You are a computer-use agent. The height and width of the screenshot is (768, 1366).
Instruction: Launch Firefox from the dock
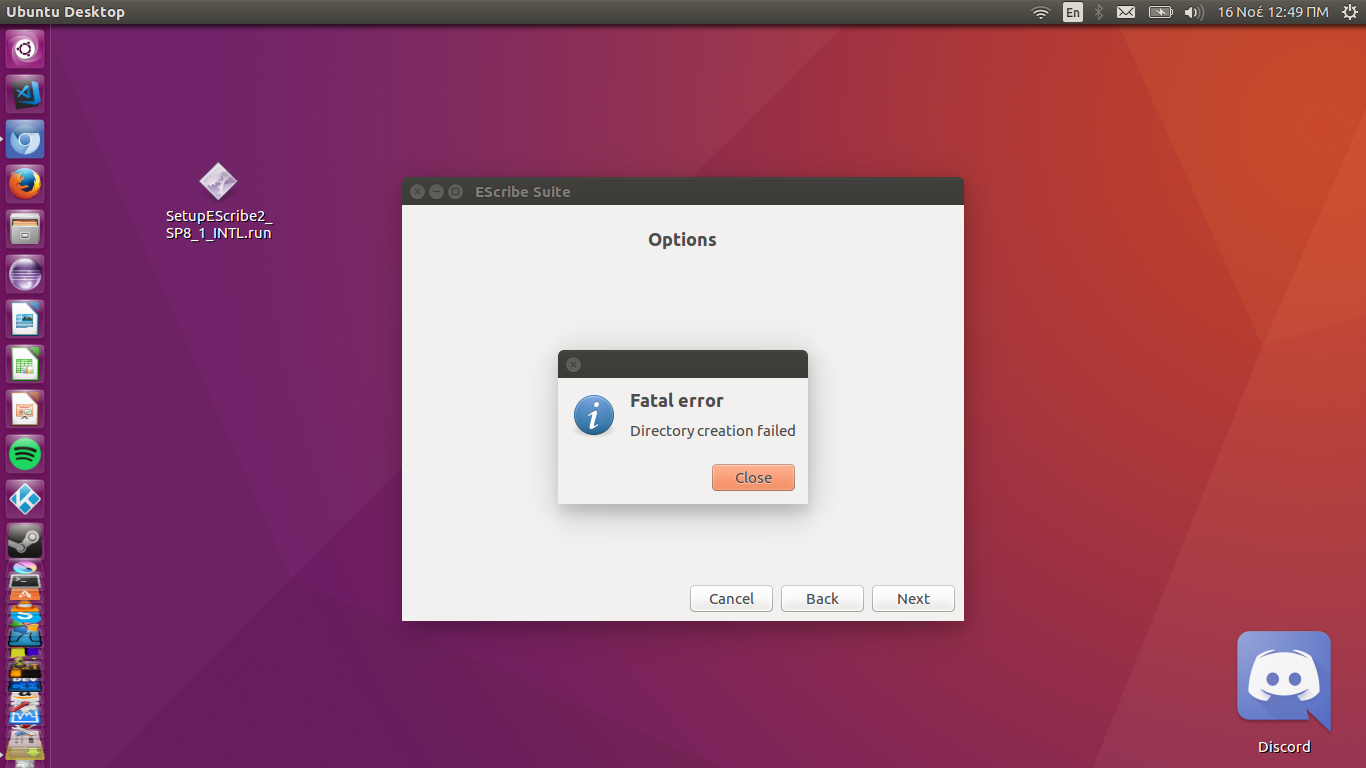[25, 184]
